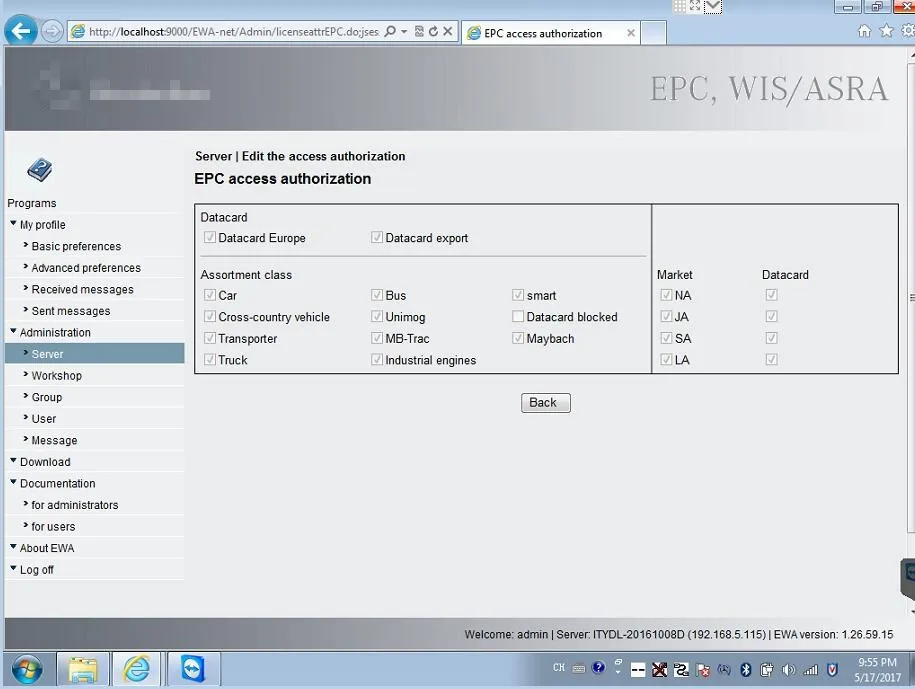Screen dimensions: 915x689
Task: Collapse the My profile menu section
Action: click(x=43, y=225)
